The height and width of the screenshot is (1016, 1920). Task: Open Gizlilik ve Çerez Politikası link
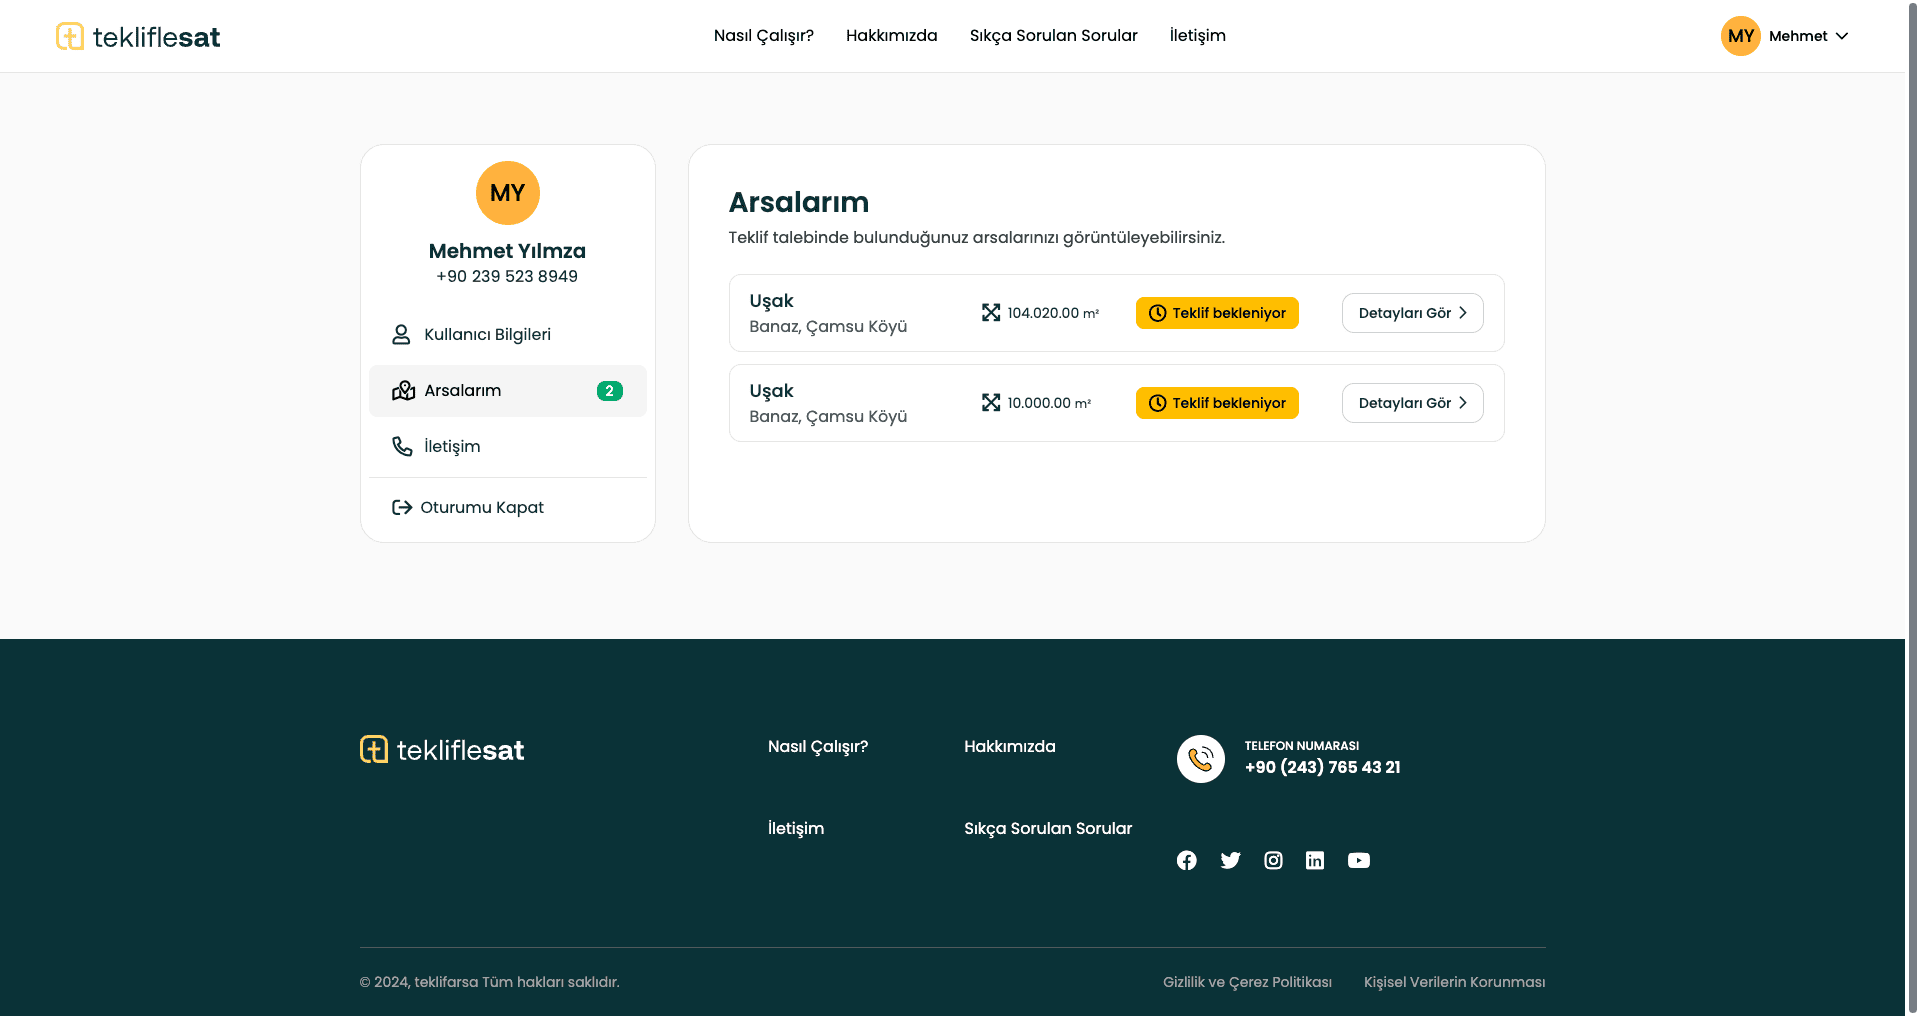click(1247, 982)
